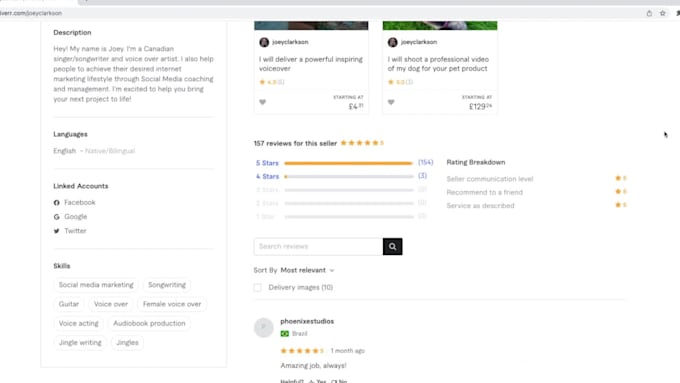
Task: Click 'Amazing job, always!' review text
Action: (313, 366)
